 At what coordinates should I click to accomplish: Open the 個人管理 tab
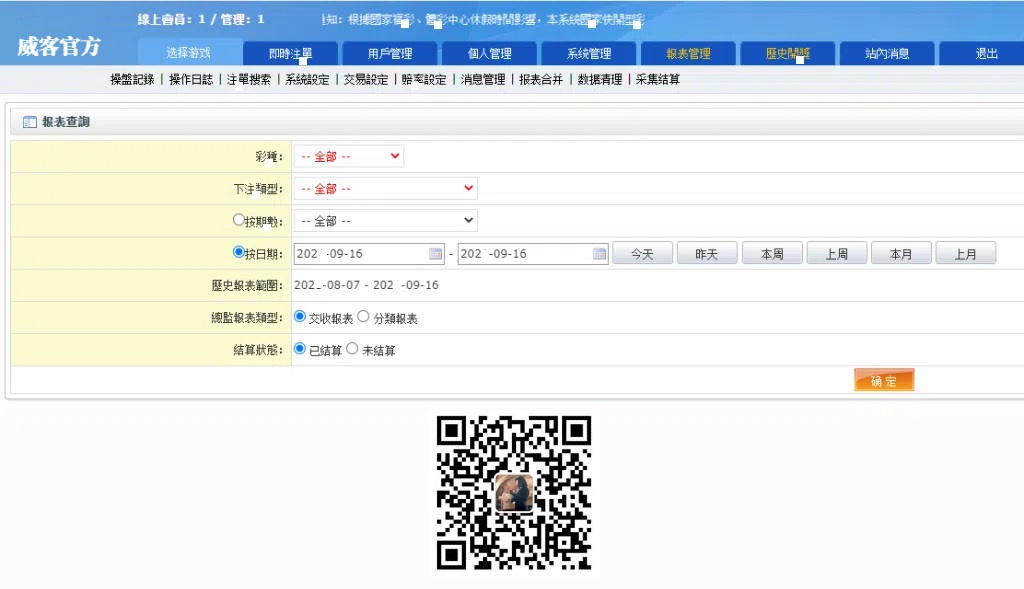click(x=489, y=54)
